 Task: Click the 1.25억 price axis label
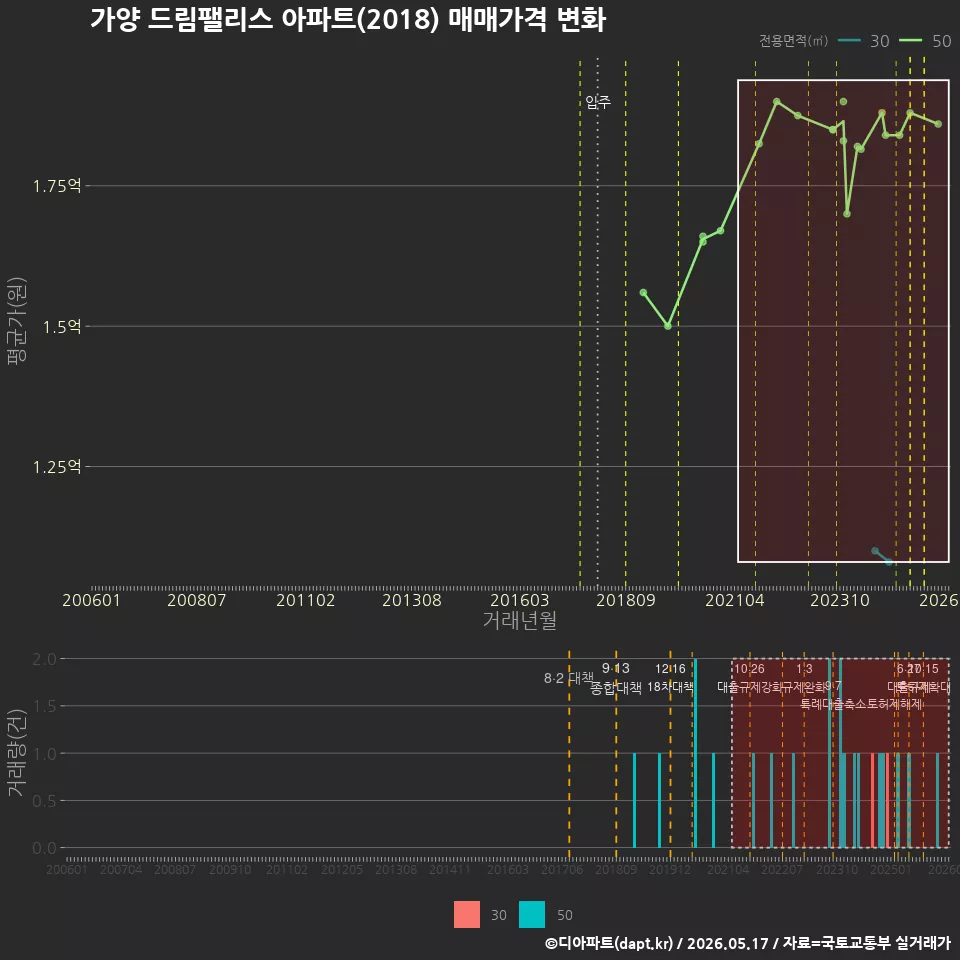[57, 467]
